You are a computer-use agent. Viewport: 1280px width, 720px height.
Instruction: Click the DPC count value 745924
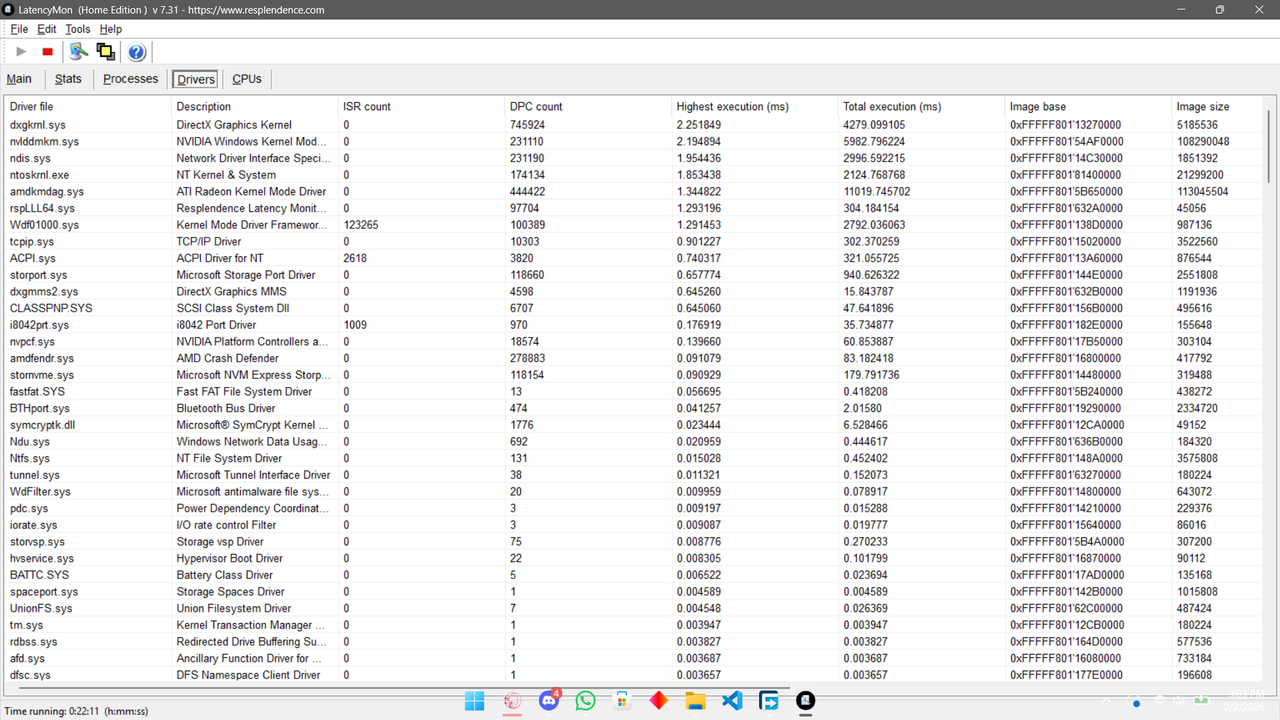527,125
